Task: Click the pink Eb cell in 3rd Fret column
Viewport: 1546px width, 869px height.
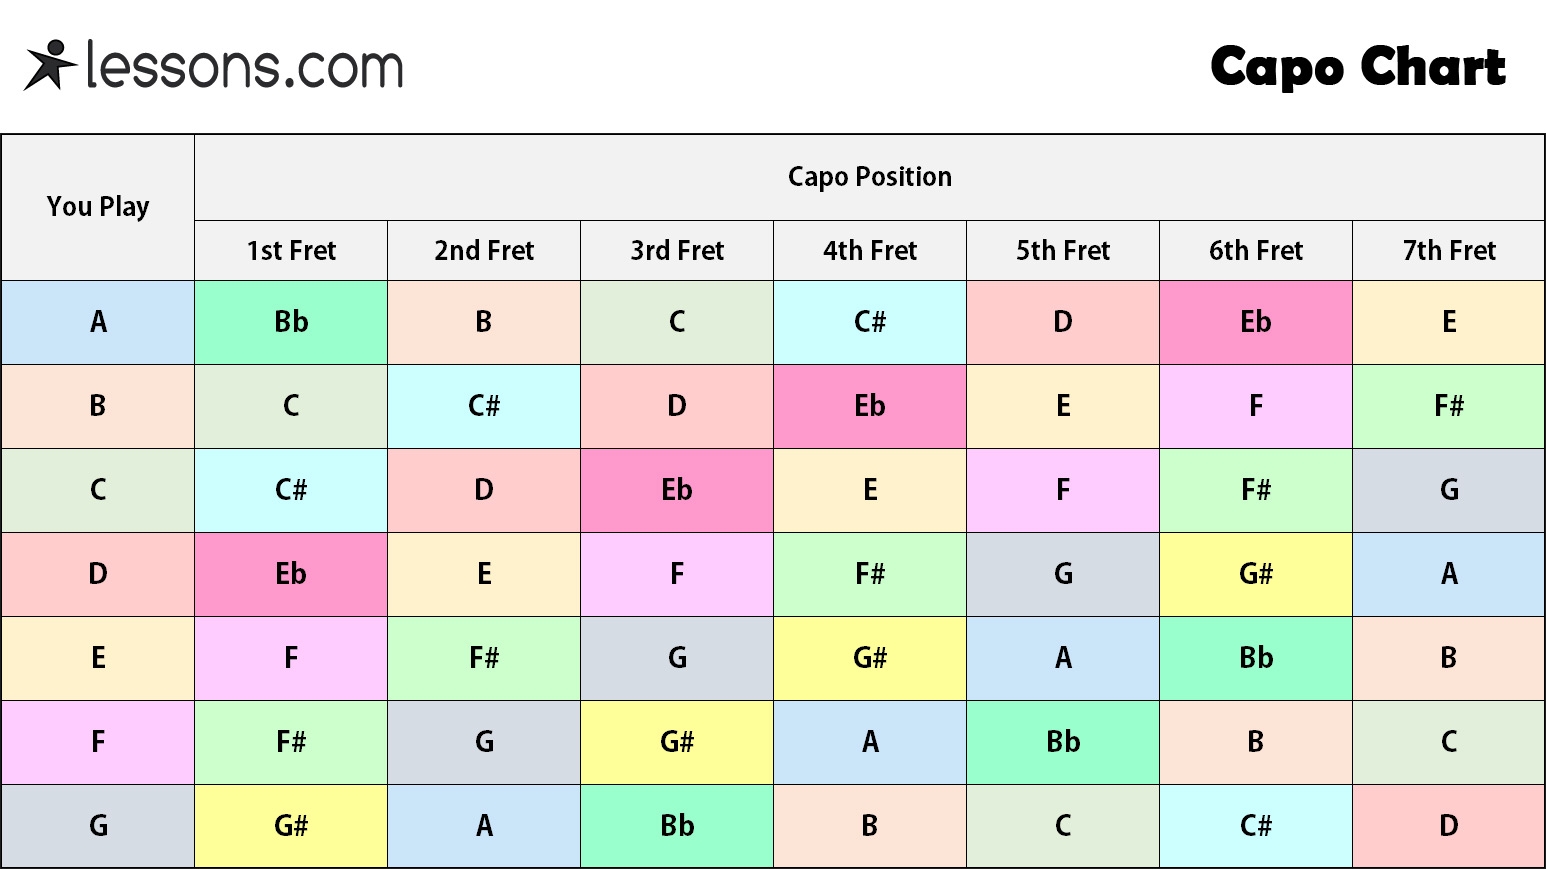Action: [677, 490]
